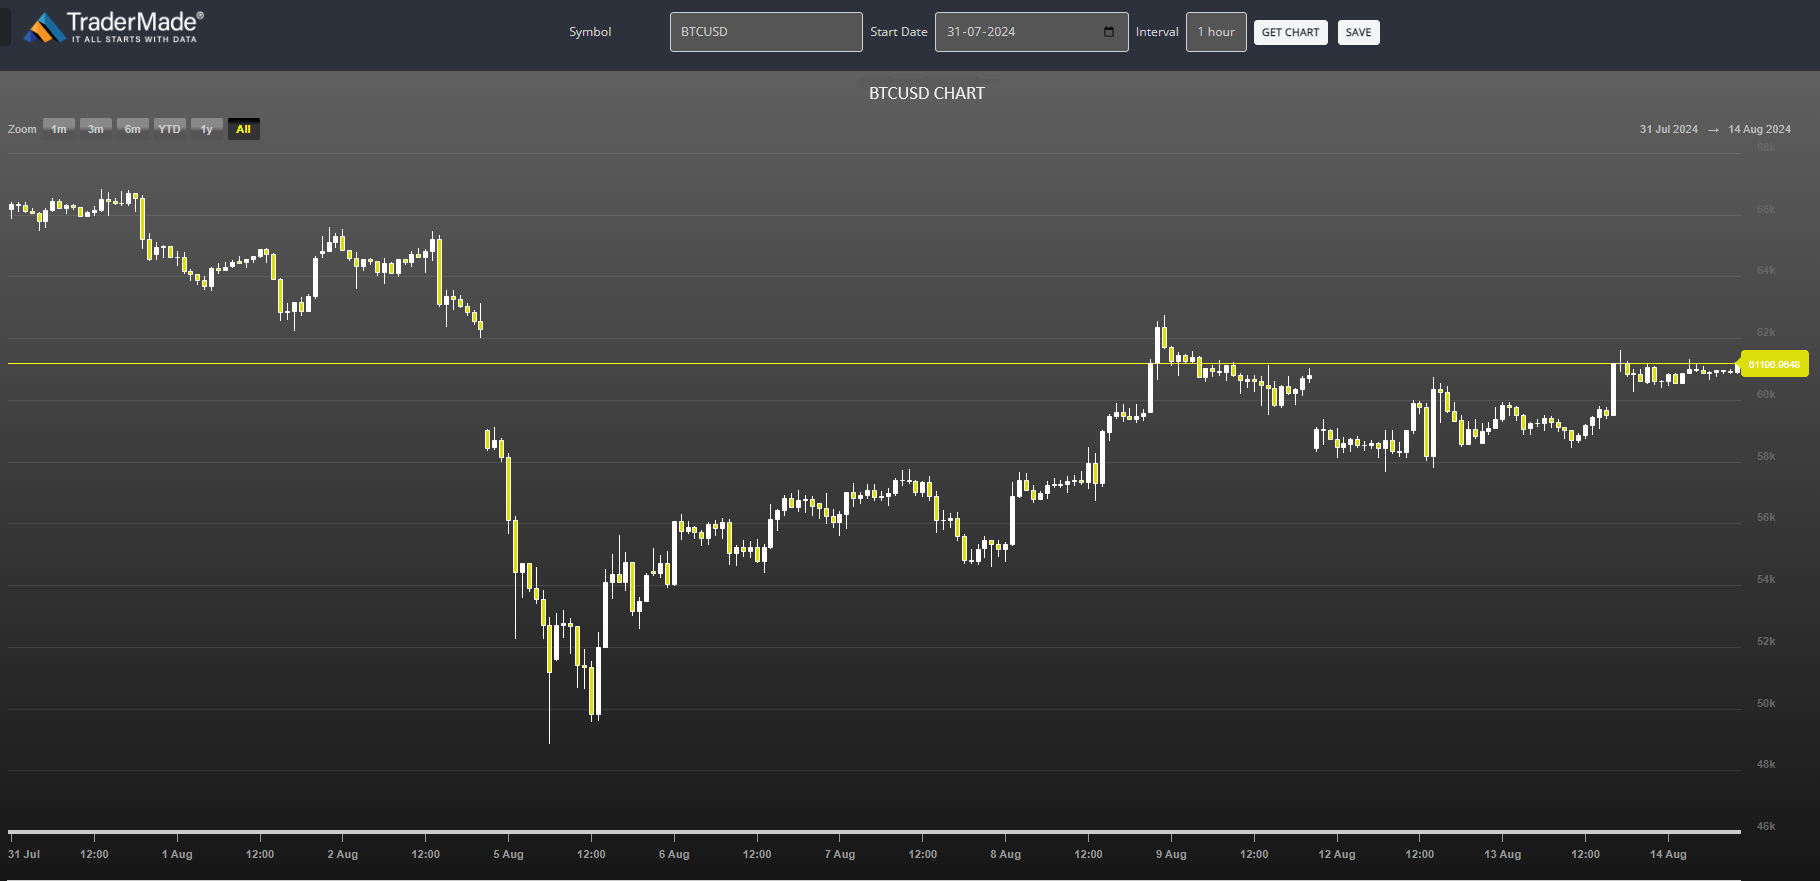1820x881 pixels.
Task: Click the 48k price axis label
Action: (x=1766, y=764)
